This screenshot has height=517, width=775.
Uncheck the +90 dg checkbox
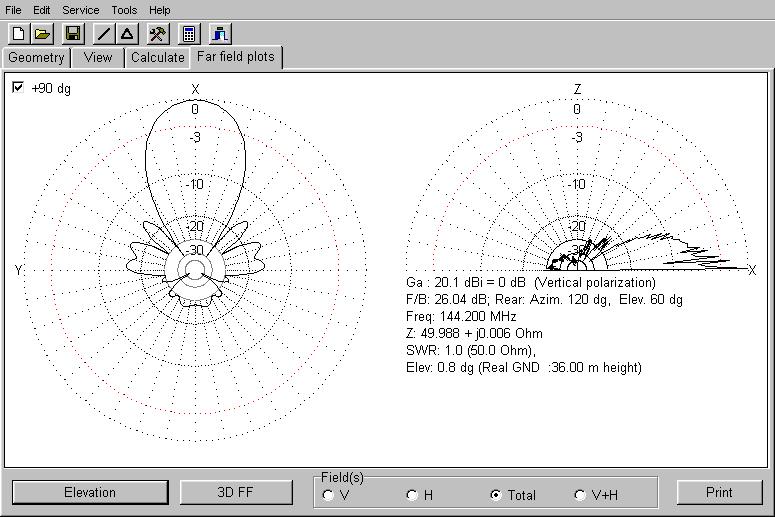coord(18,88)
